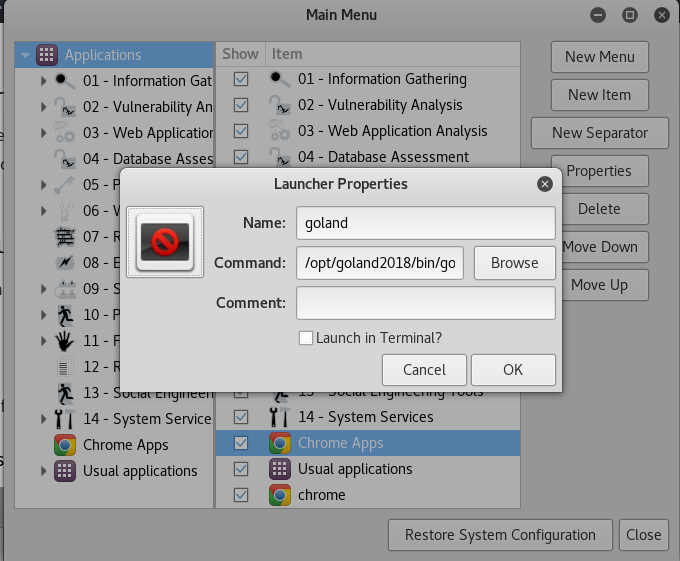680x561 pixels.
Task: Click the Usual applications grid icon in tree
Action: coord(65,471)
